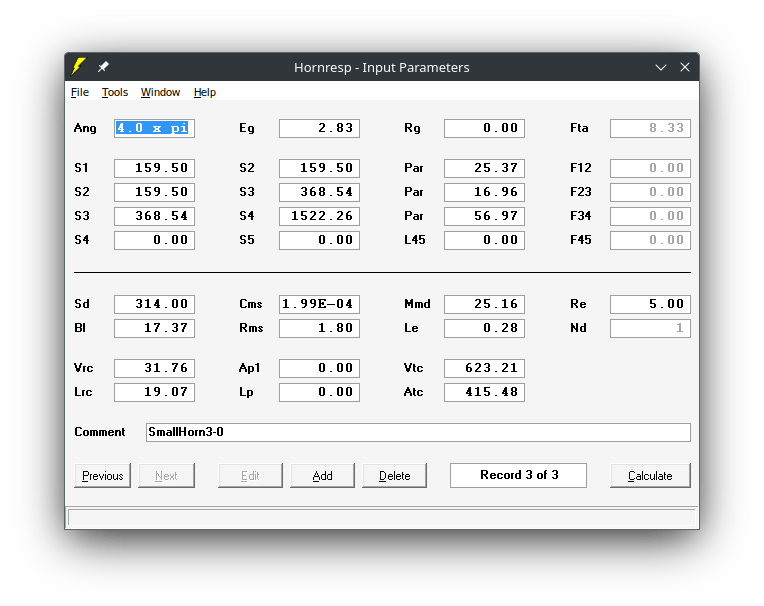The image size is (764, 606).
Task: Click the S4 field showing 1522.26
Action: click(319, 216)
